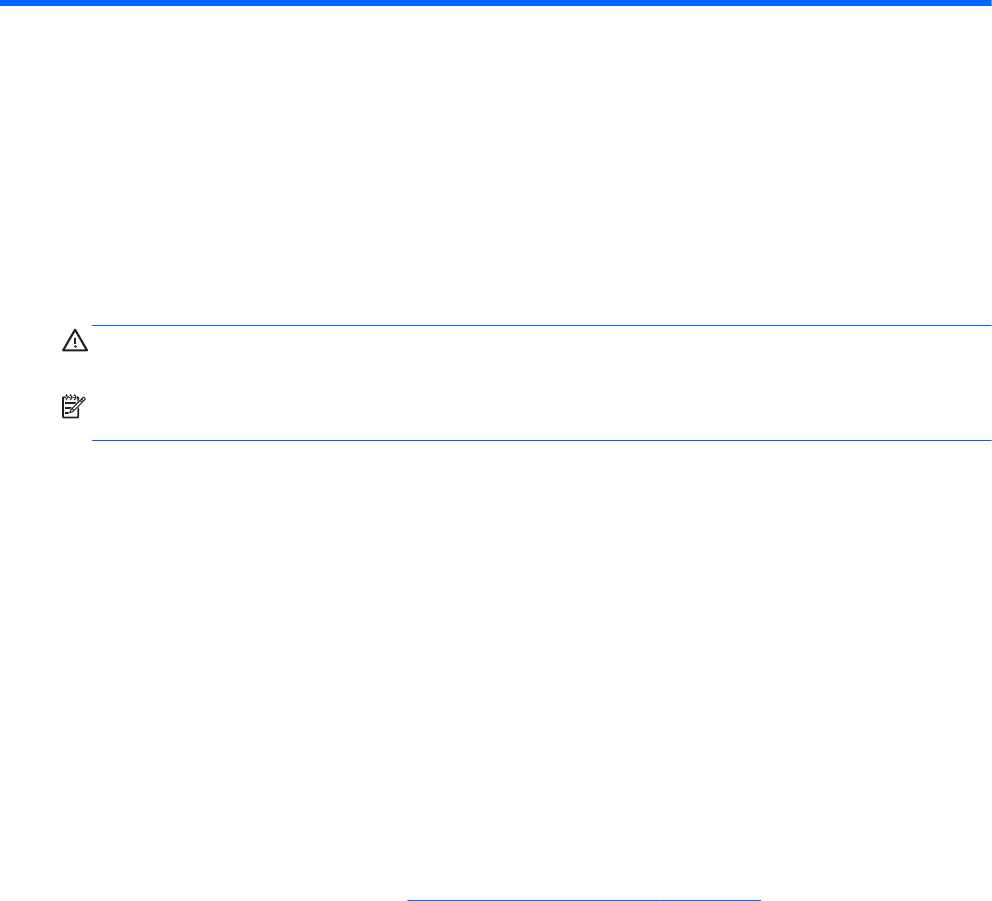Click the longest segment of the bottom underlined link

click(533, 899)
